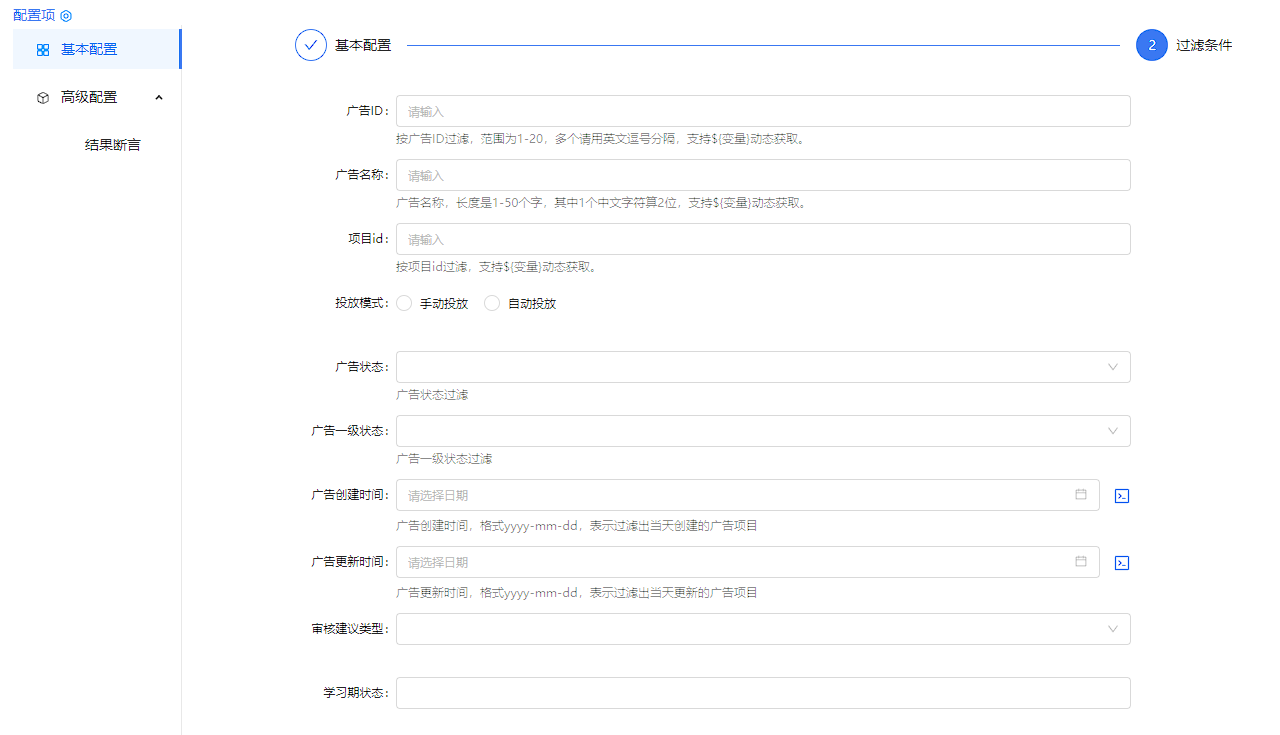1280x735 pixels.
Task: Collapse the 高级配置 menu arrow
Action: click(159, 97)
